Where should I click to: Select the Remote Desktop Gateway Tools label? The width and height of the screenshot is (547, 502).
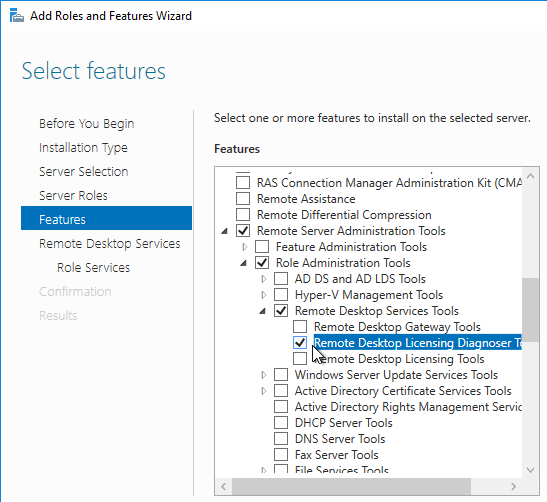tap(397, 327)
